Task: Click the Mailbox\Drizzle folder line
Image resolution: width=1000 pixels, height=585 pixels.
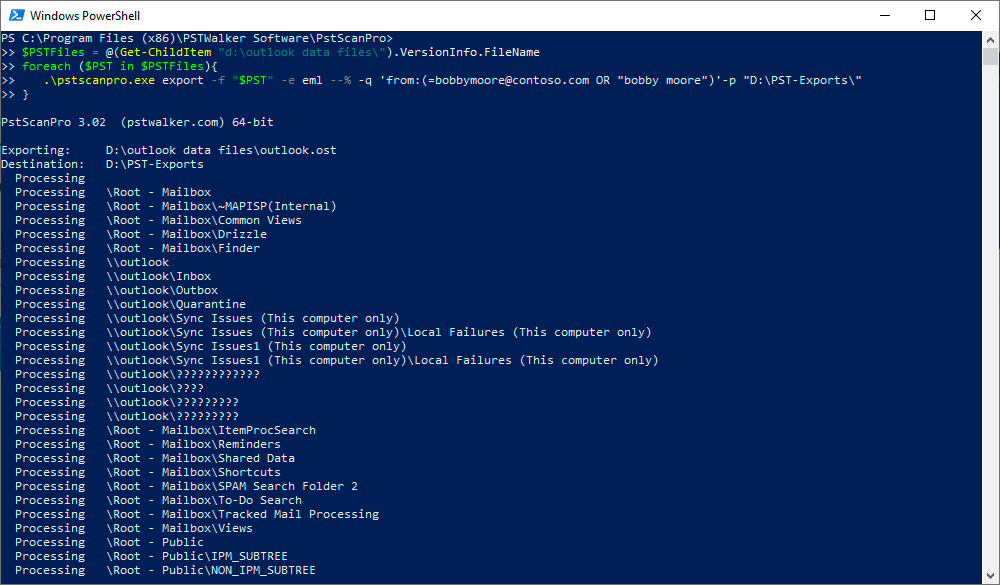Action: pos(187,234)
